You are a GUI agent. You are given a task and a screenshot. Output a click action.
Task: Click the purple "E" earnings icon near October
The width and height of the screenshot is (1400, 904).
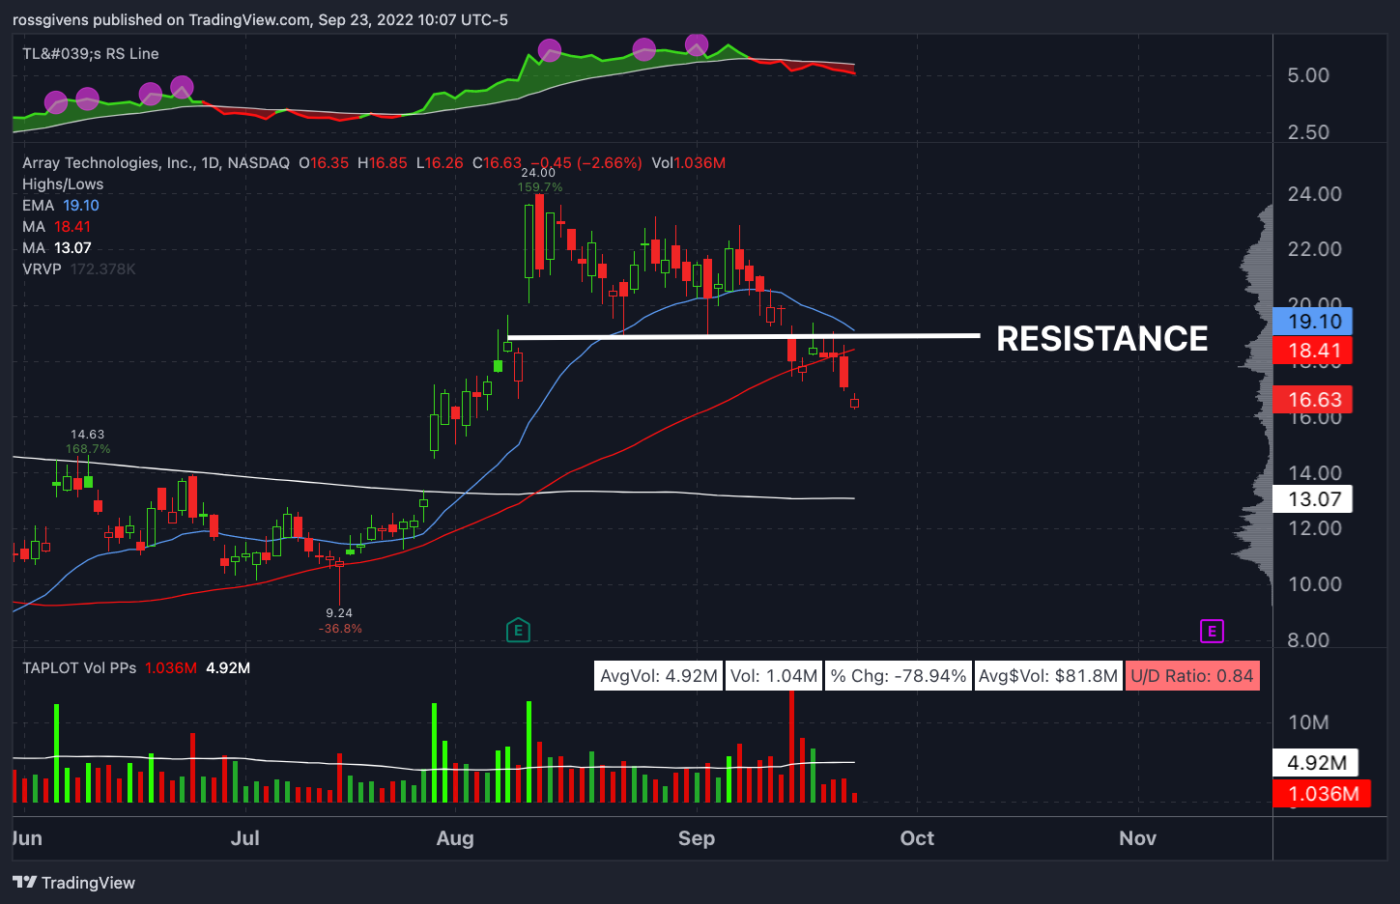1212,632
